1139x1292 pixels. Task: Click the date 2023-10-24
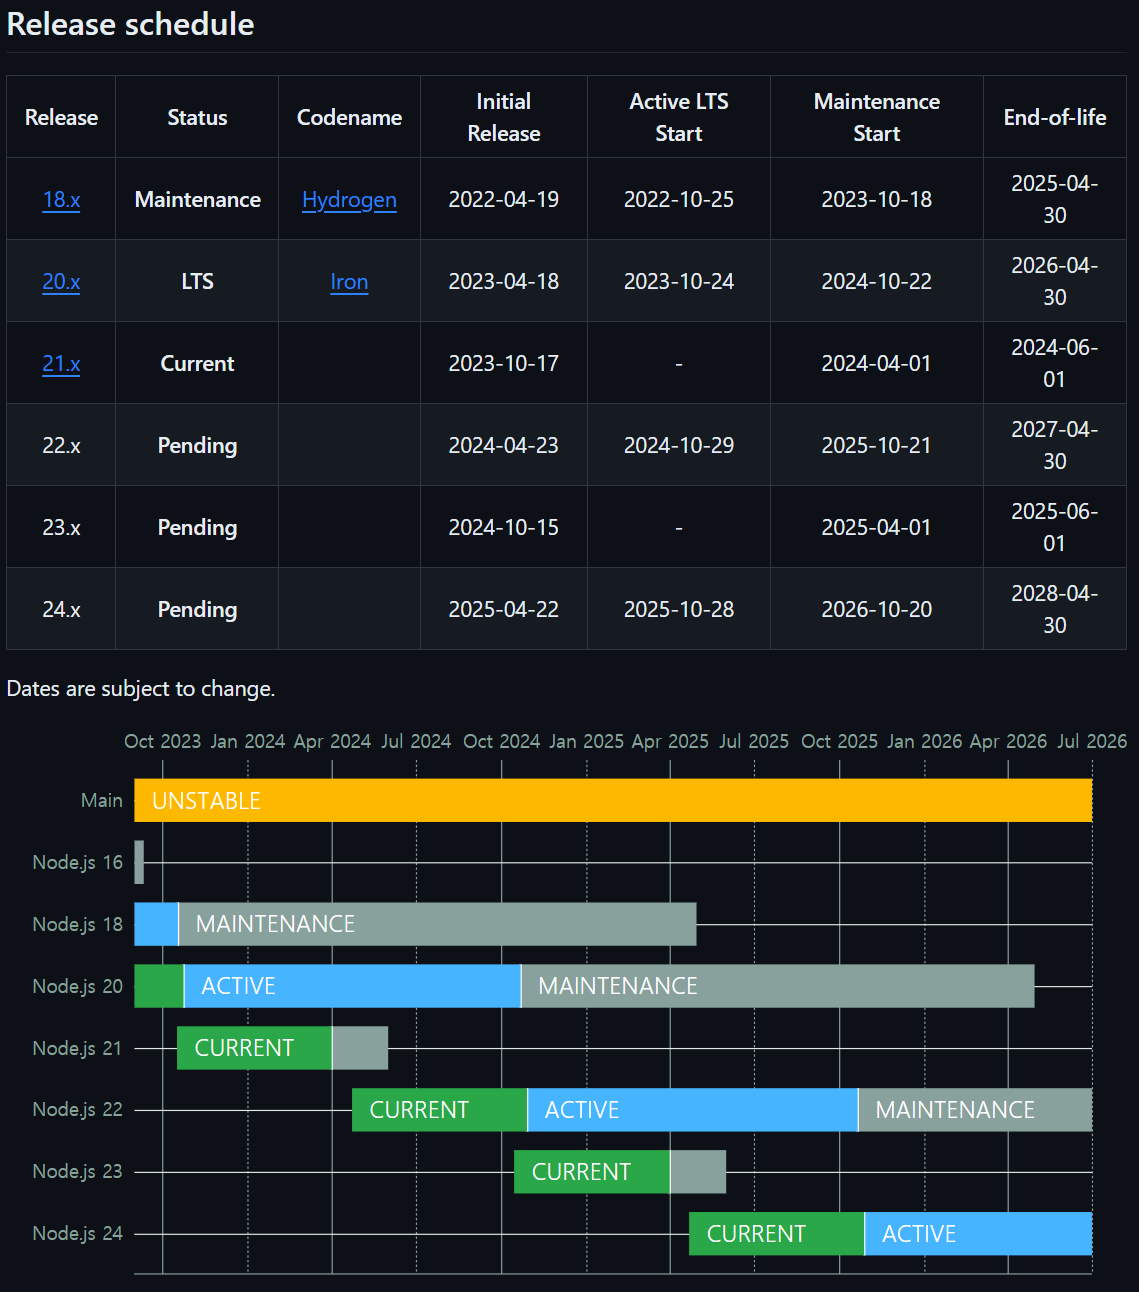tap(679, 281)
